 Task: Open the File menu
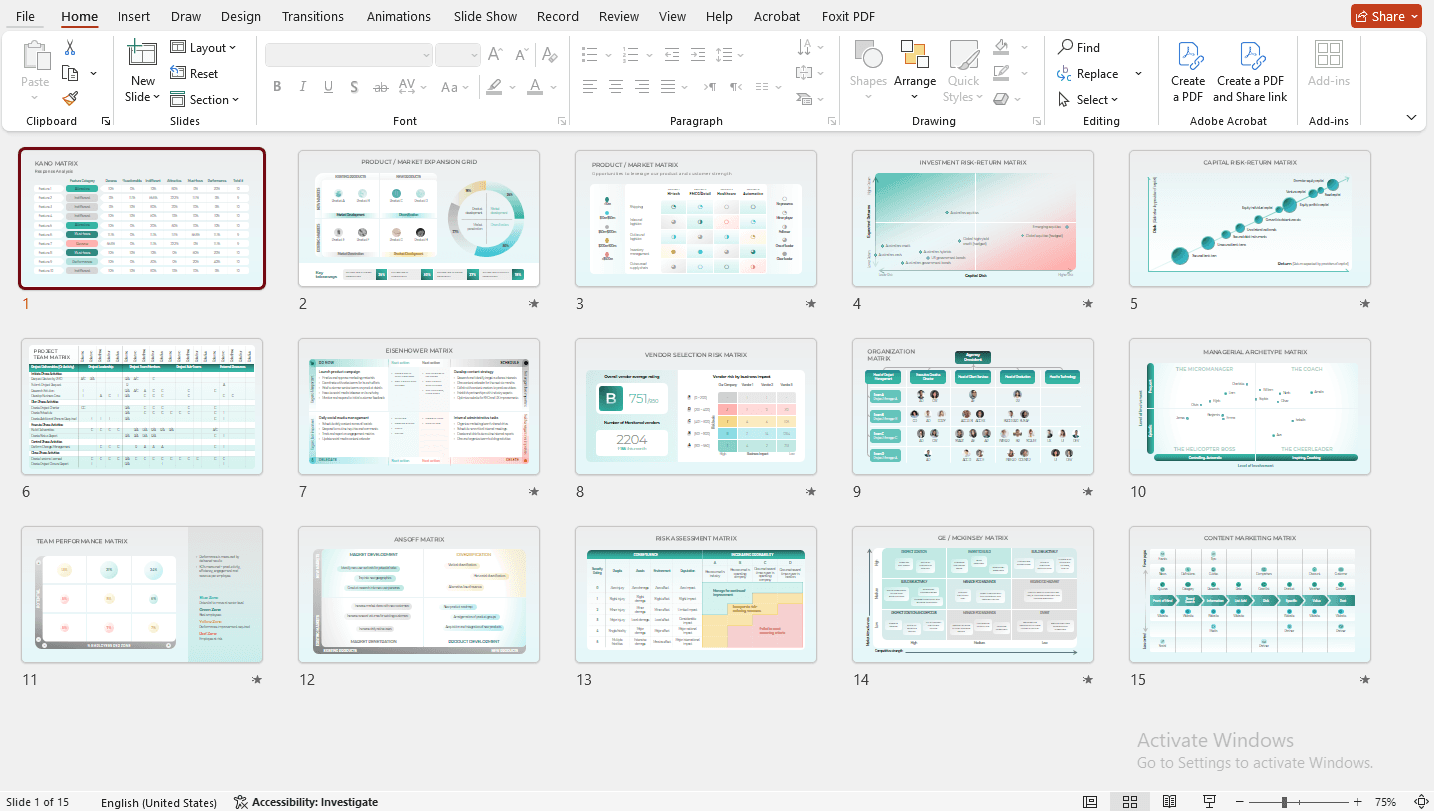(x=25, y=16)
